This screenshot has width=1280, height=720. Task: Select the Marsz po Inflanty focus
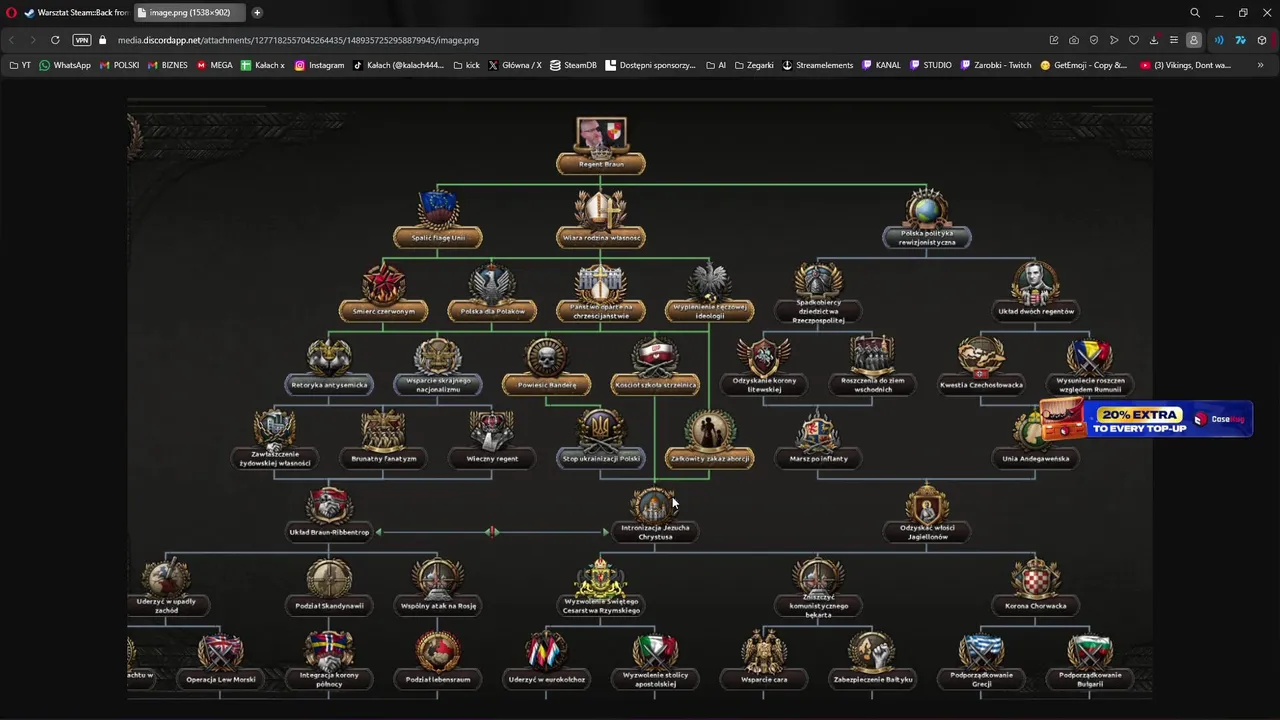(x=818, y=440)
